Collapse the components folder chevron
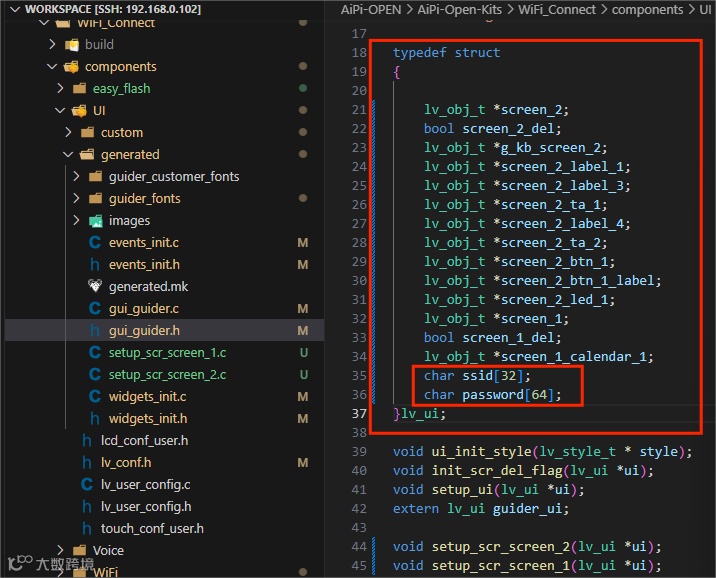The image size is (716, 578). click(x=52, y=67)
